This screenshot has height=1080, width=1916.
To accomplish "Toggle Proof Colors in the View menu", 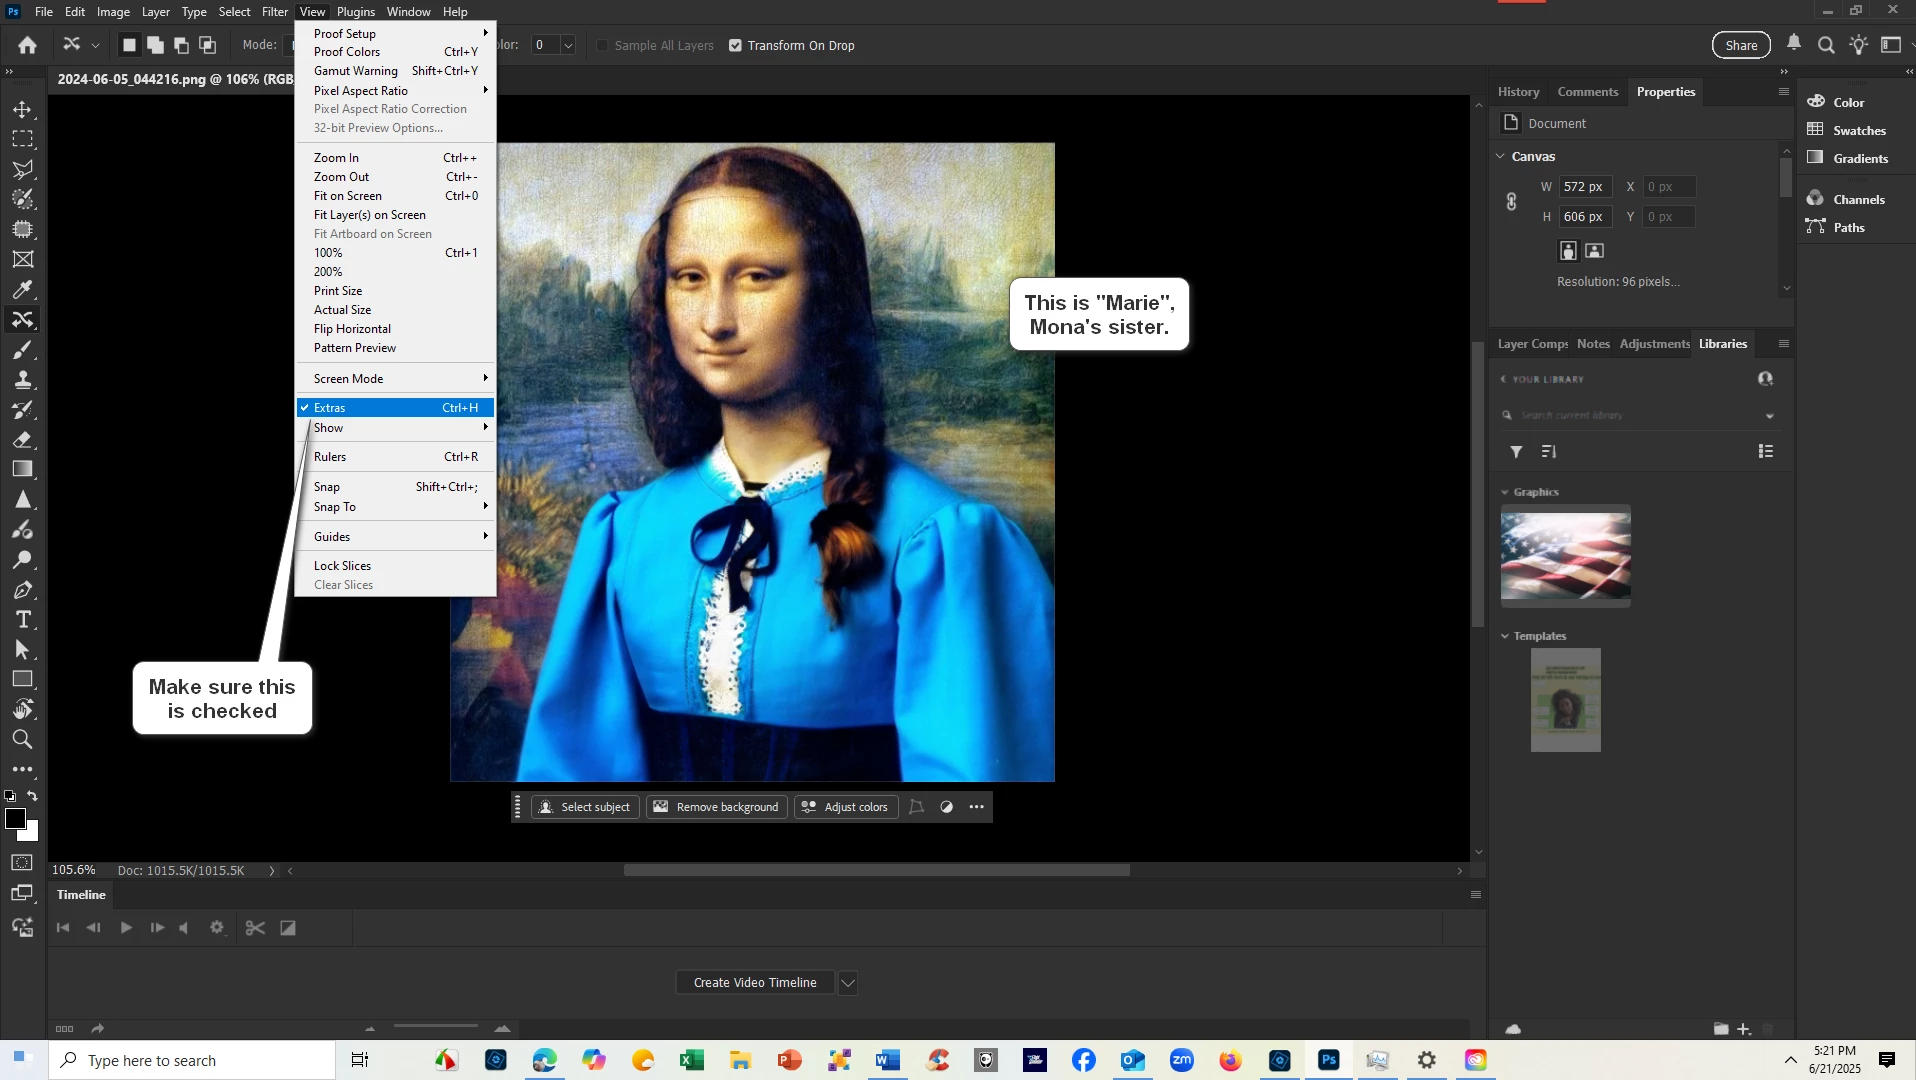I will point(396,52).
